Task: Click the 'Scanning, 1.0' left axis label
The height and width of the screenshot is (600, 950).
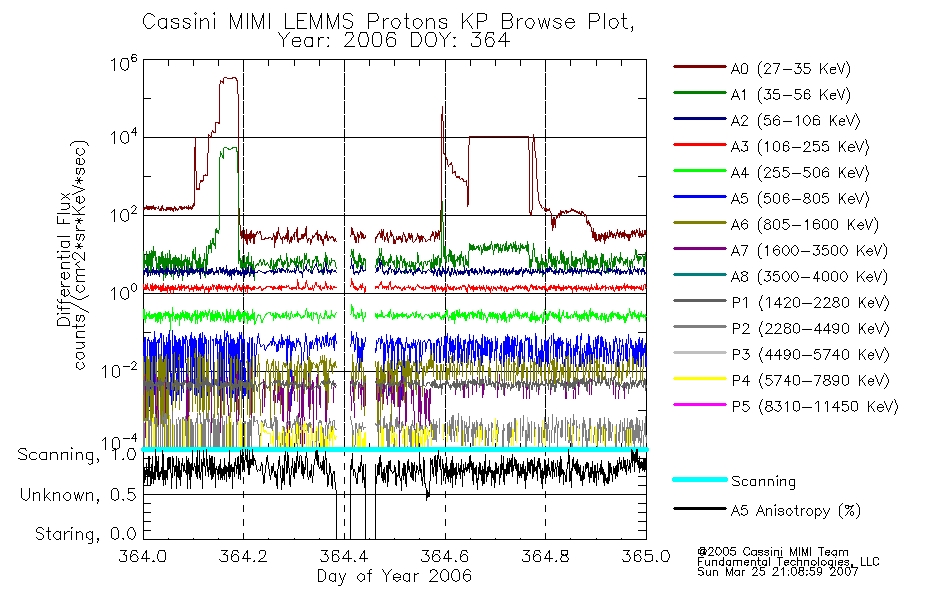Action: click(x=77, y=455)
